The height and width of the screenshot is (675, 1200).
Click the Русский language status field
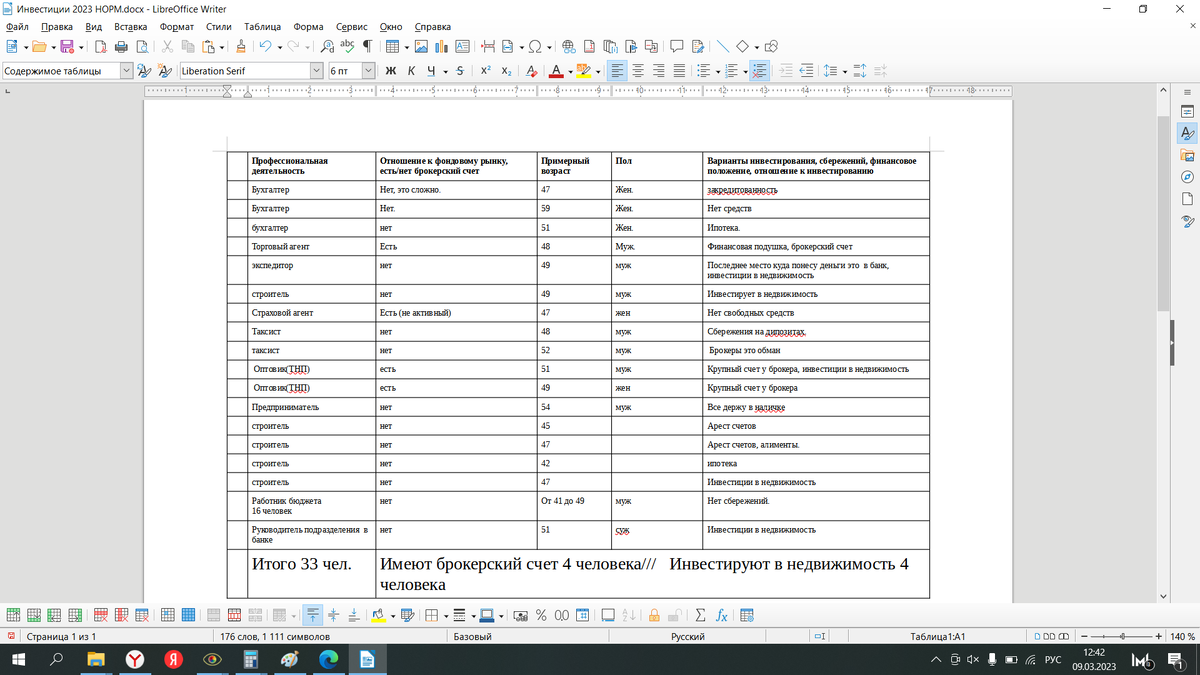pyautogui.click(x=687, y=637)
